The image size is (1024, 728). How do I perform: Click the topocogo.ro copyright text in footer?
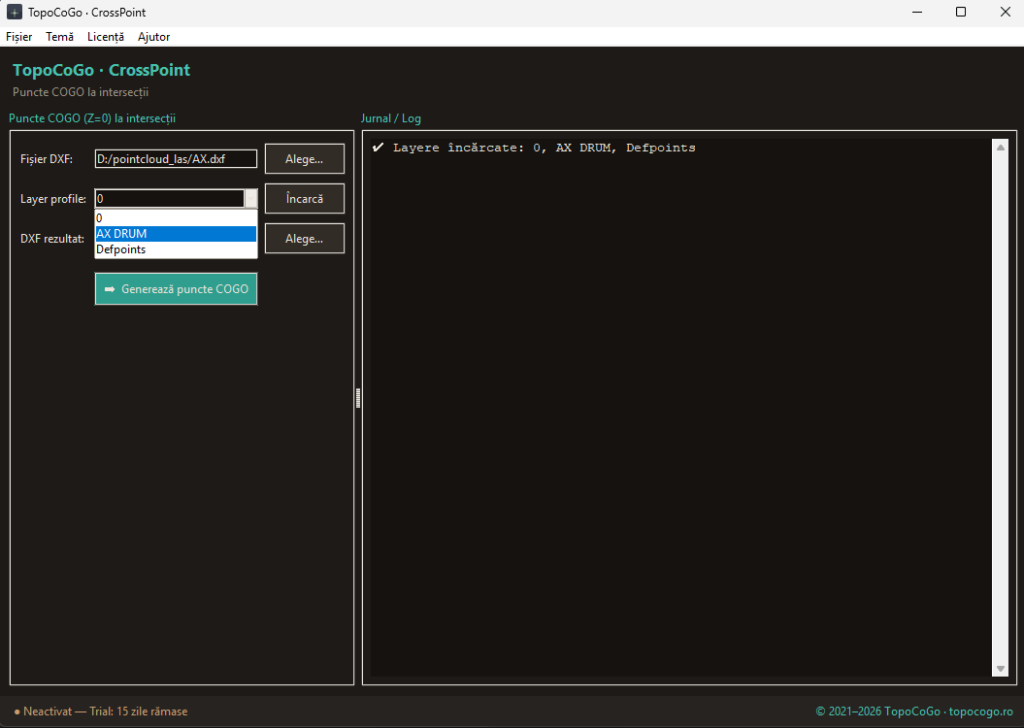click(x=914, y=711)
